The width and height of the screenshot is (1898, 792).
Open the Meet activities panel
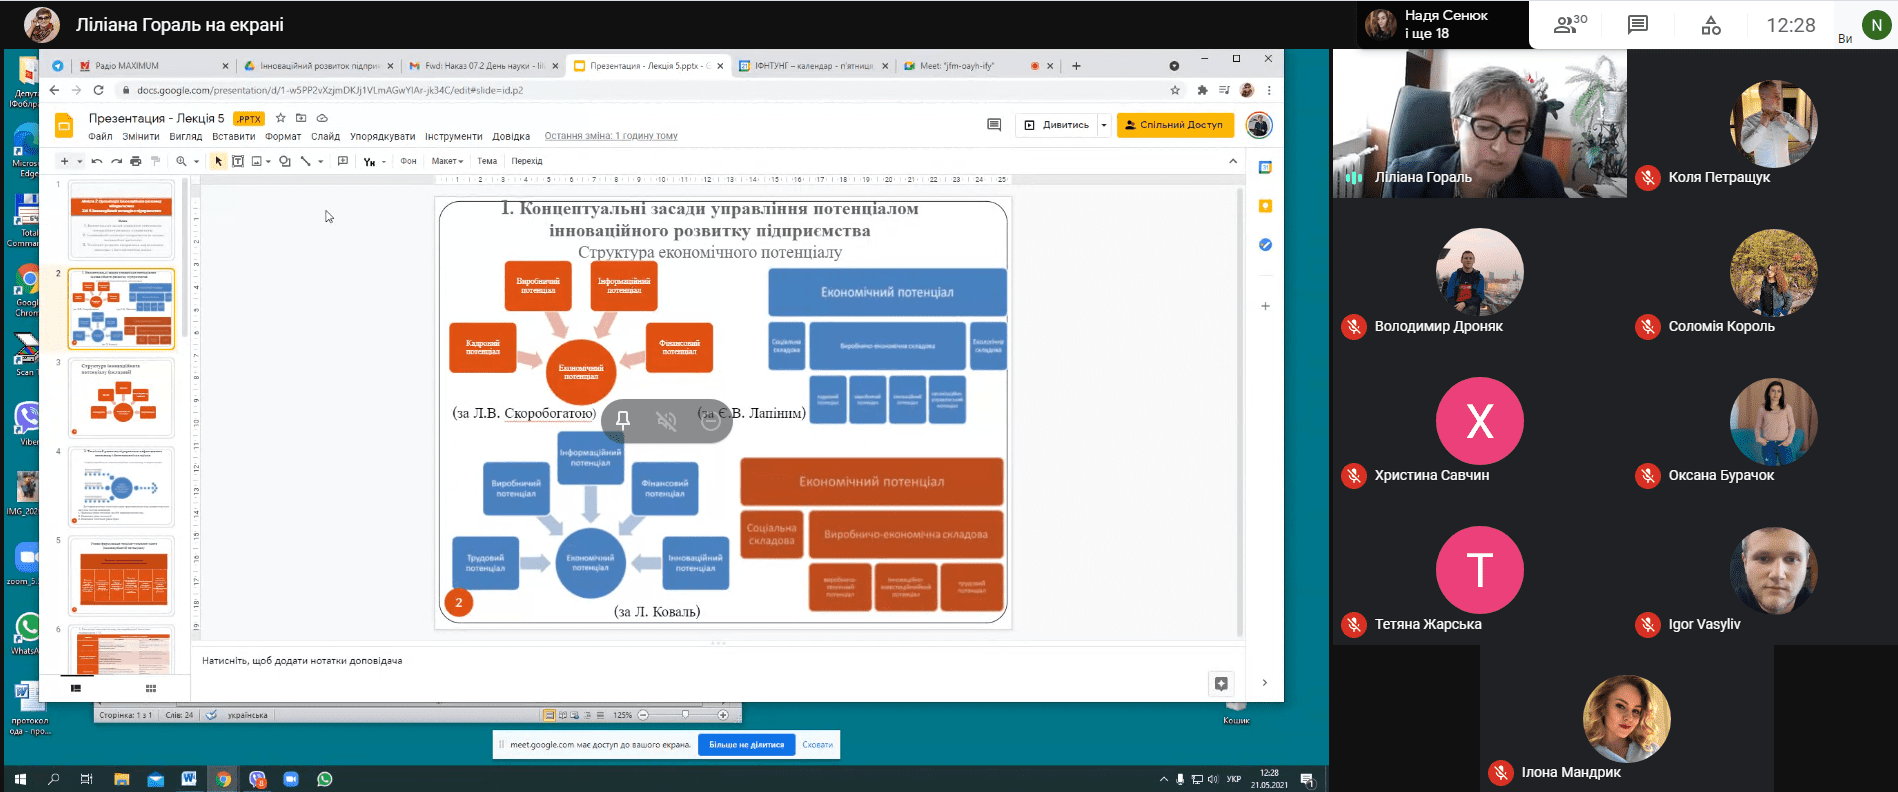1711,25
